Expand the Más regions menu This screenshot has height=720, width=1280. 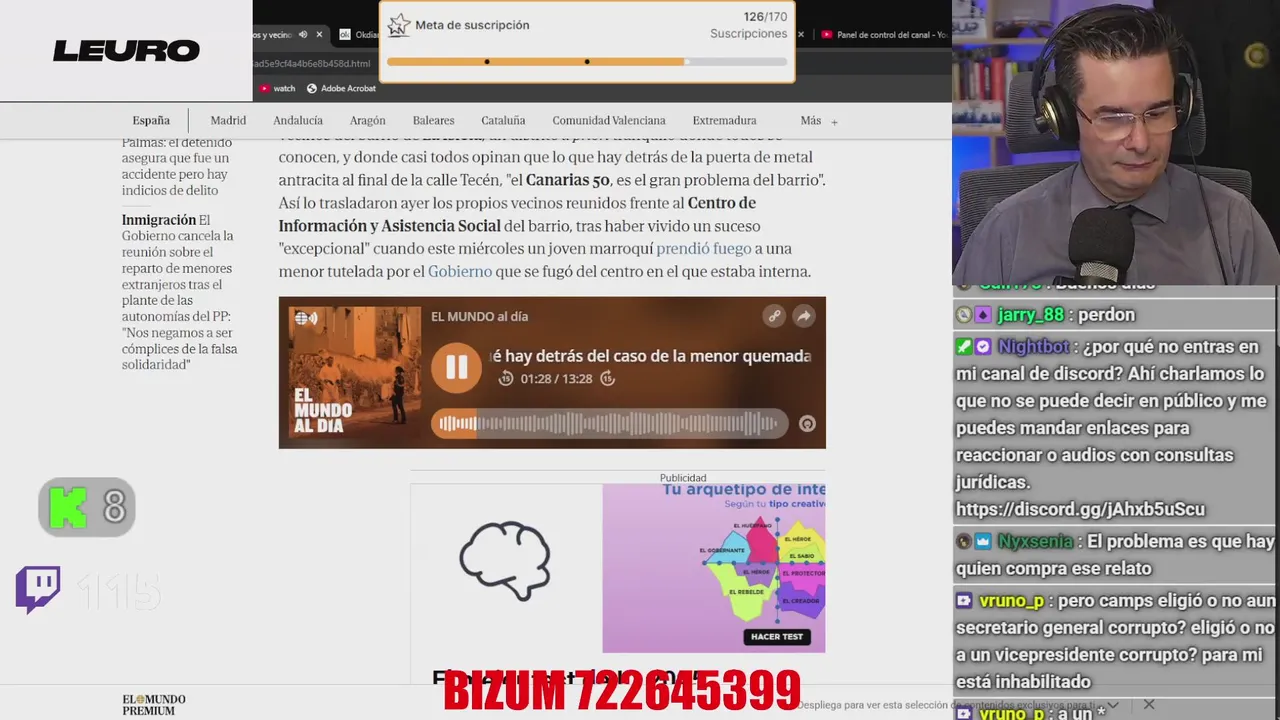pos(819,121)
